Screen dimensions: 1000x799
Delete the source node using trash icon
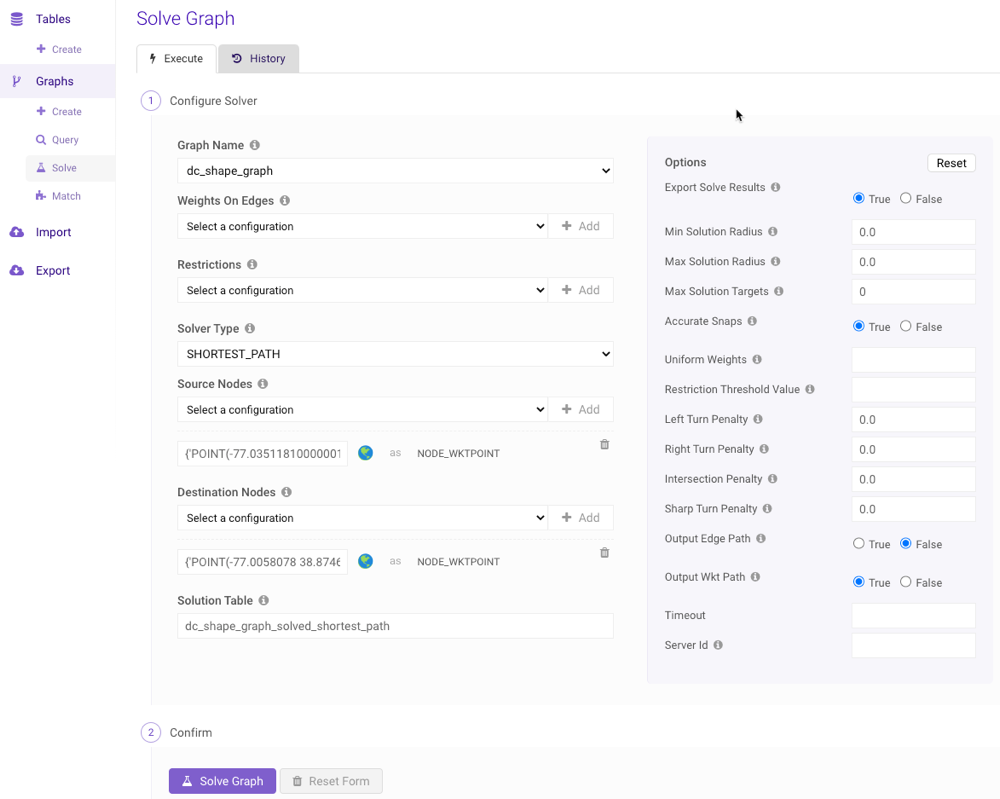click(x=604, y=444)
